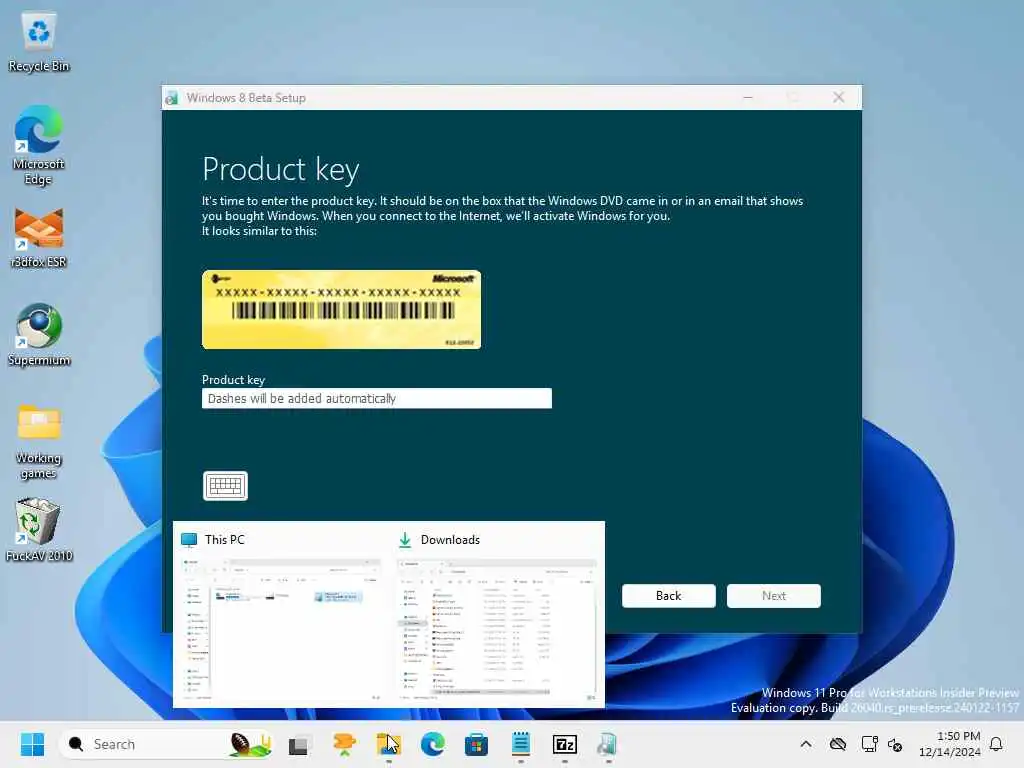Launch the Supermium desktop shortcut
Screen dimensions: 1024x768
39,335
